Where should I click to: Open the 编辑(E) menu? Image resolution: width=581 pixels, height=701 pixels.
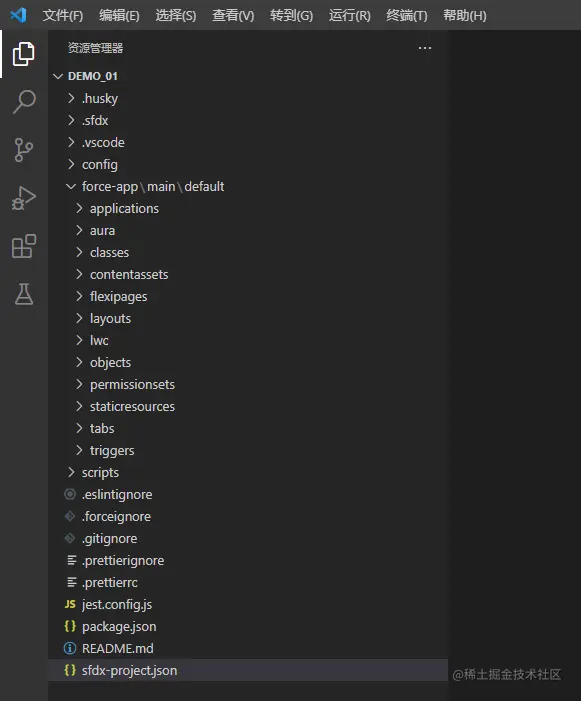[x=119, y=16]
